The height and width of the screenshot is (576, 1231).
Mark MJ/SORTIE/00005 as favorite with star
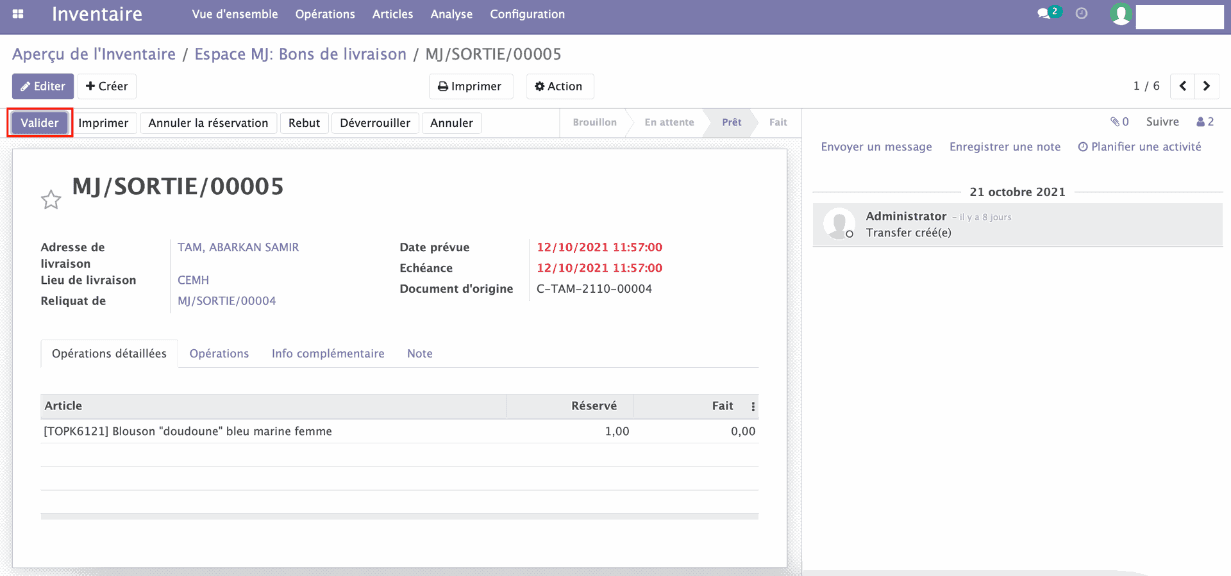[x=51, y=200]
